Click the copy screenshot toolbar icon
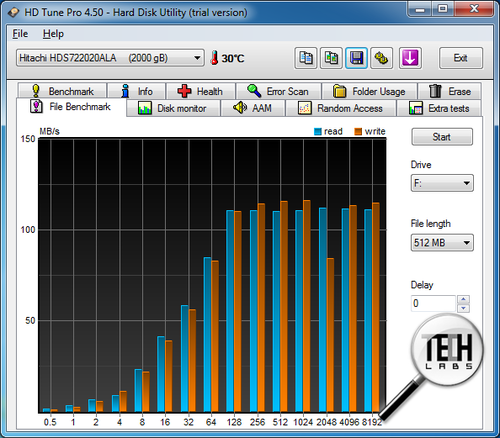 [331, 58]
